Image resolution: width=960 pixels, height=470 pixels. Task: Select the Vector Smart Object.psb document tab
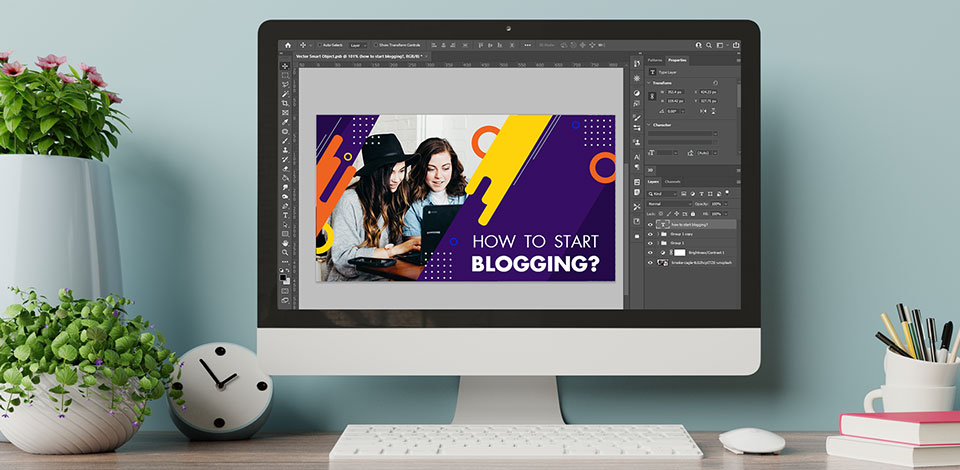(x=361, y=56)
